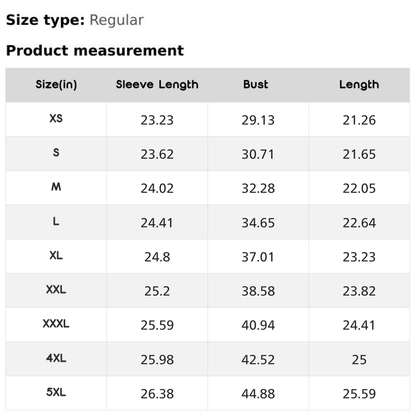This screenshot has width=416, height=416.
Task: Select the 4XL size row label
Action: tap(56, 358)
